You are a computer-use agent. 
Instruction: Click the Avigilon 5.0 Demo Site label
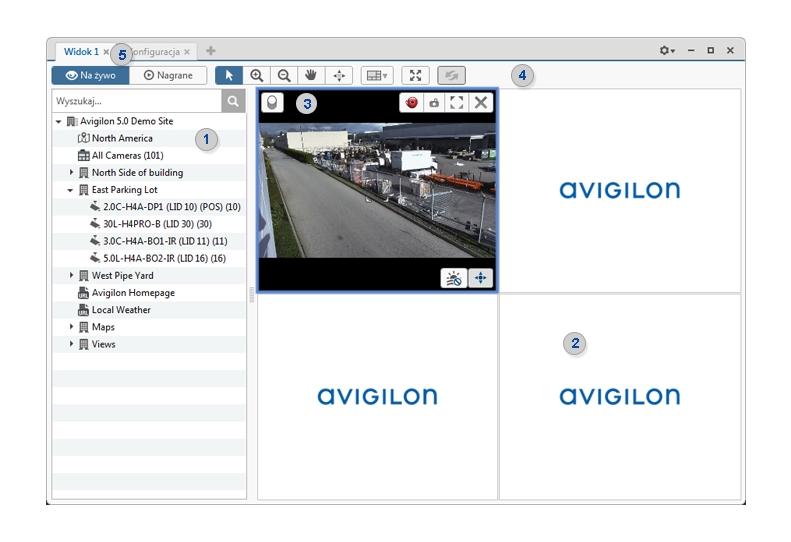(x=127, y=121)
